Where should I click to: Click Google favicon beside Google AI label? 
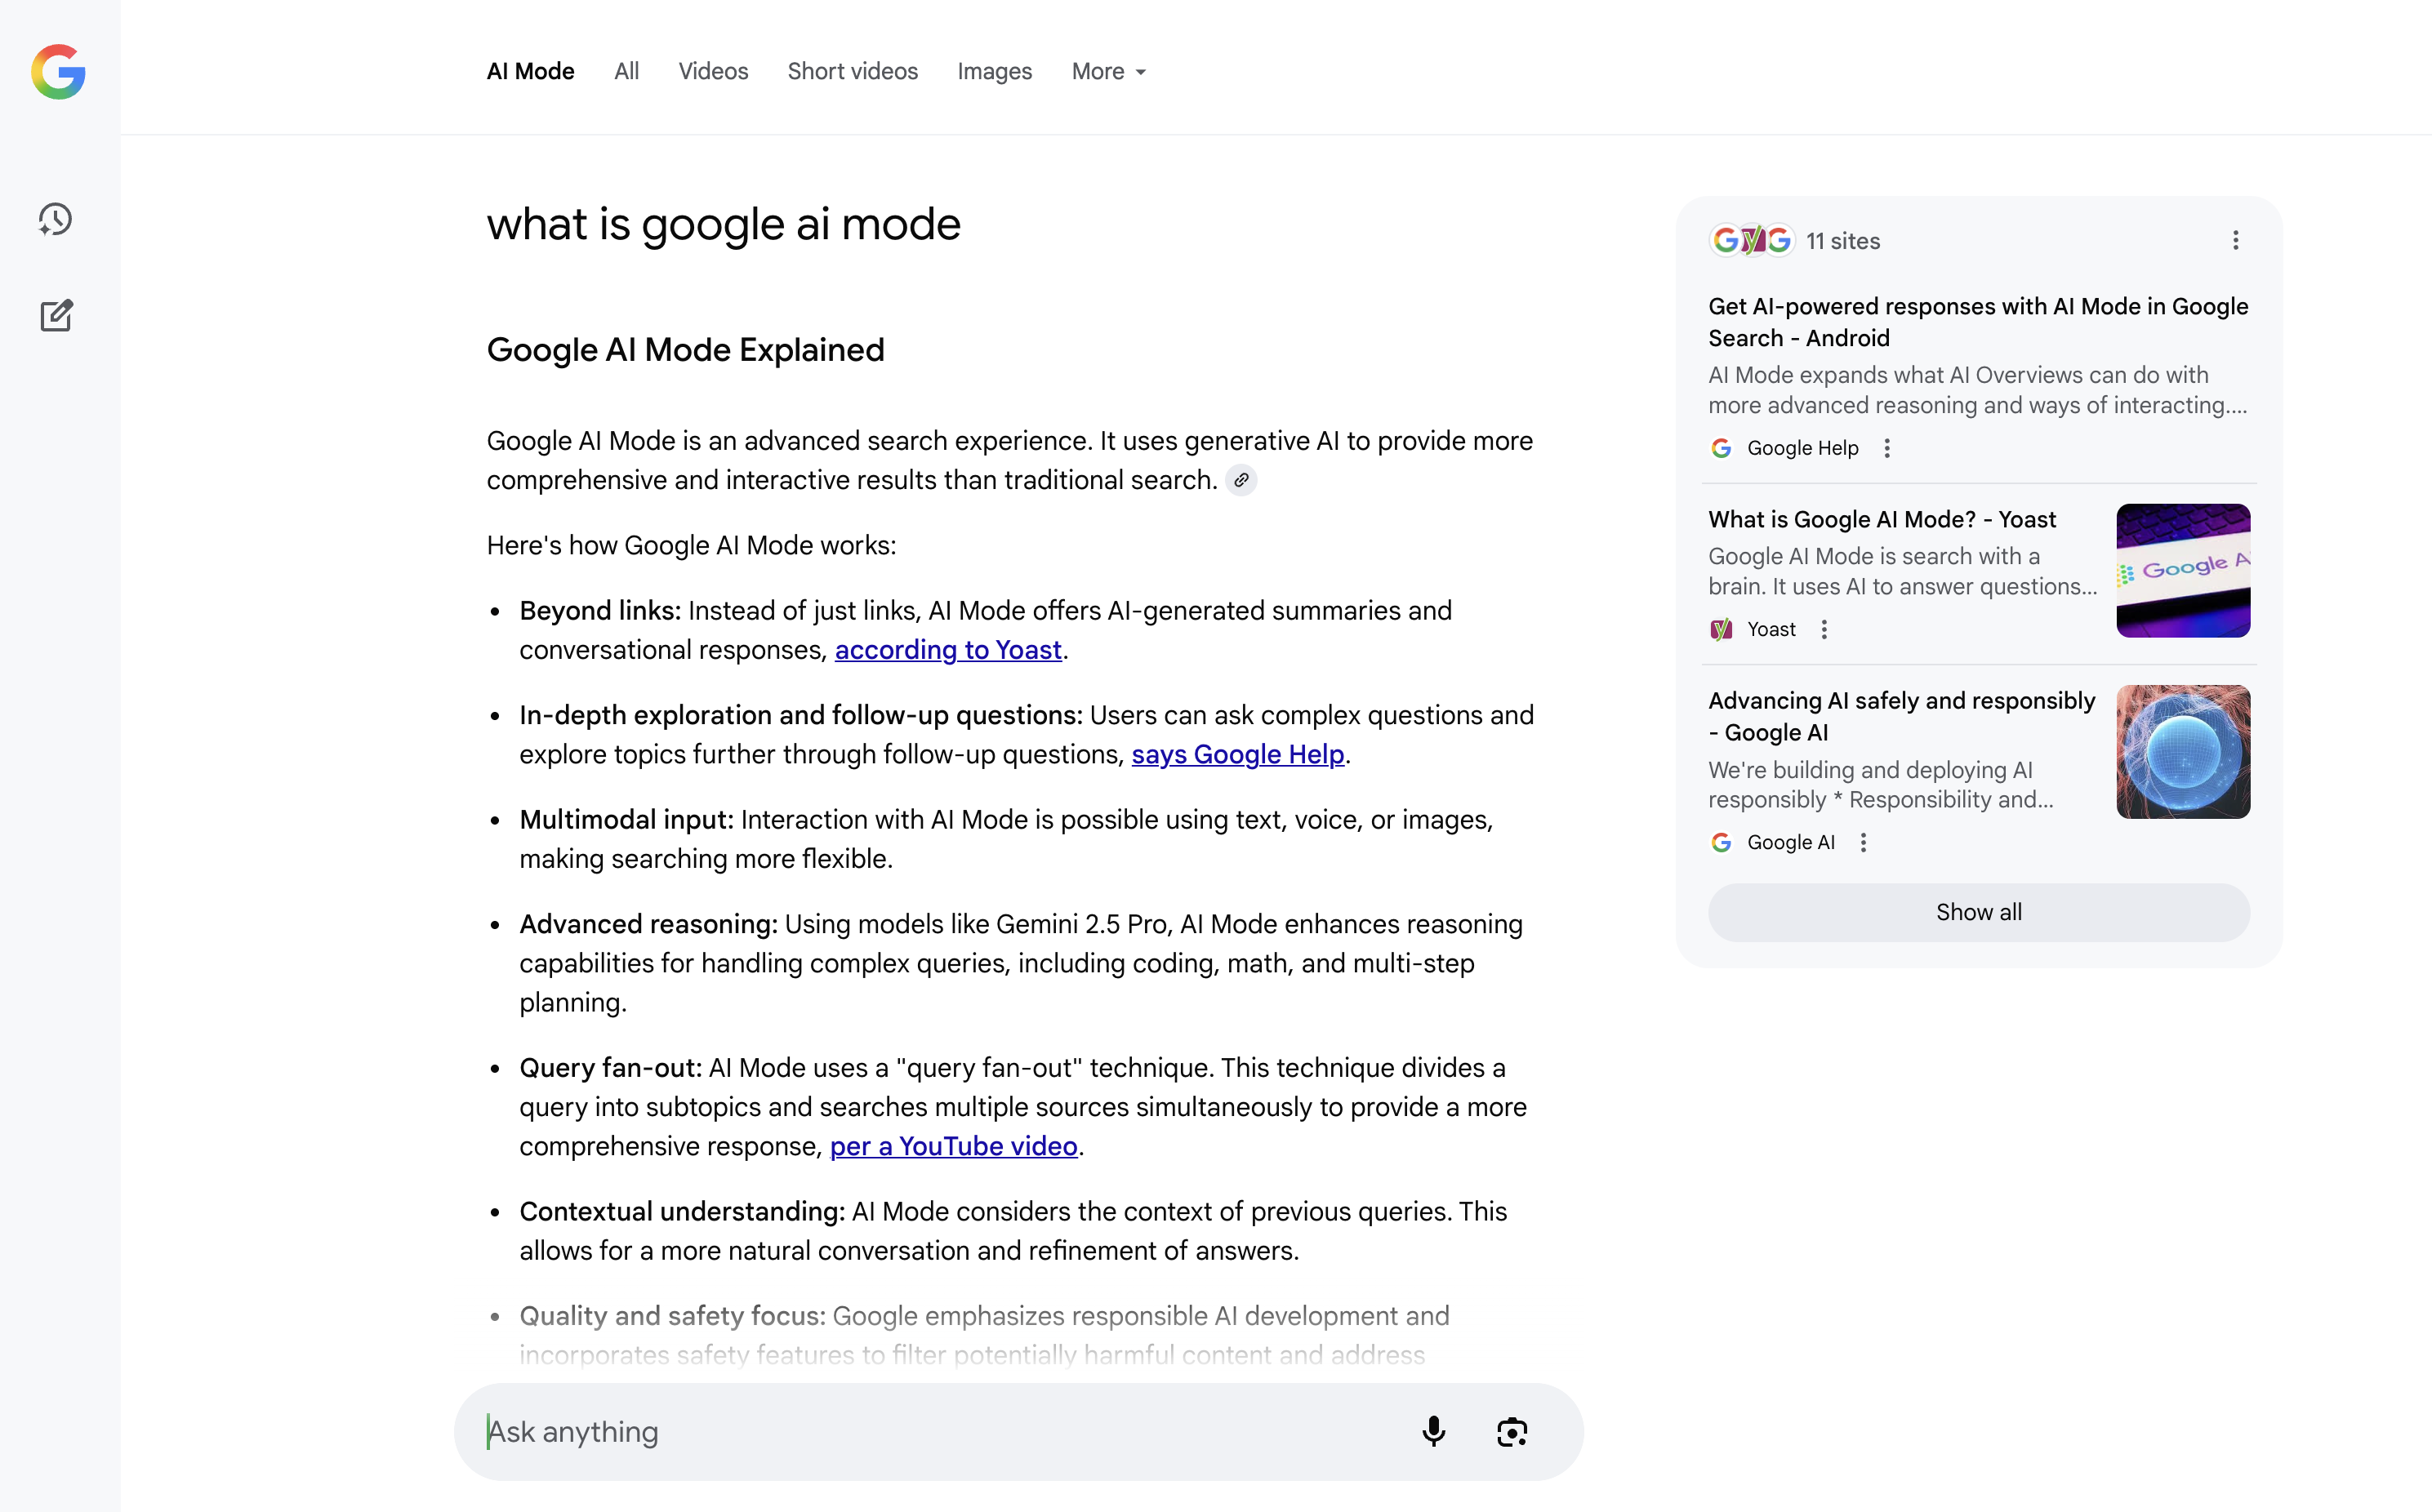1721,842
